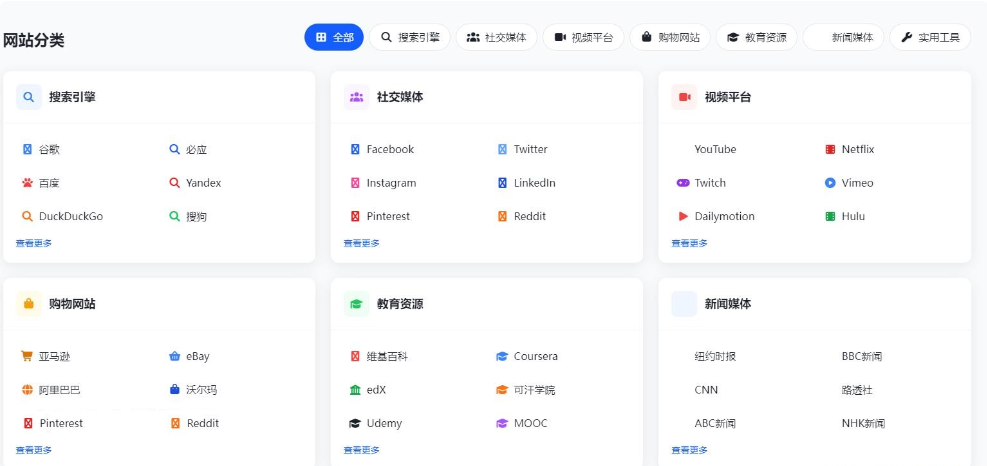This screenshot has height=466, width=987.
Task: Open the Netflix link
Action: pos(857,149)
